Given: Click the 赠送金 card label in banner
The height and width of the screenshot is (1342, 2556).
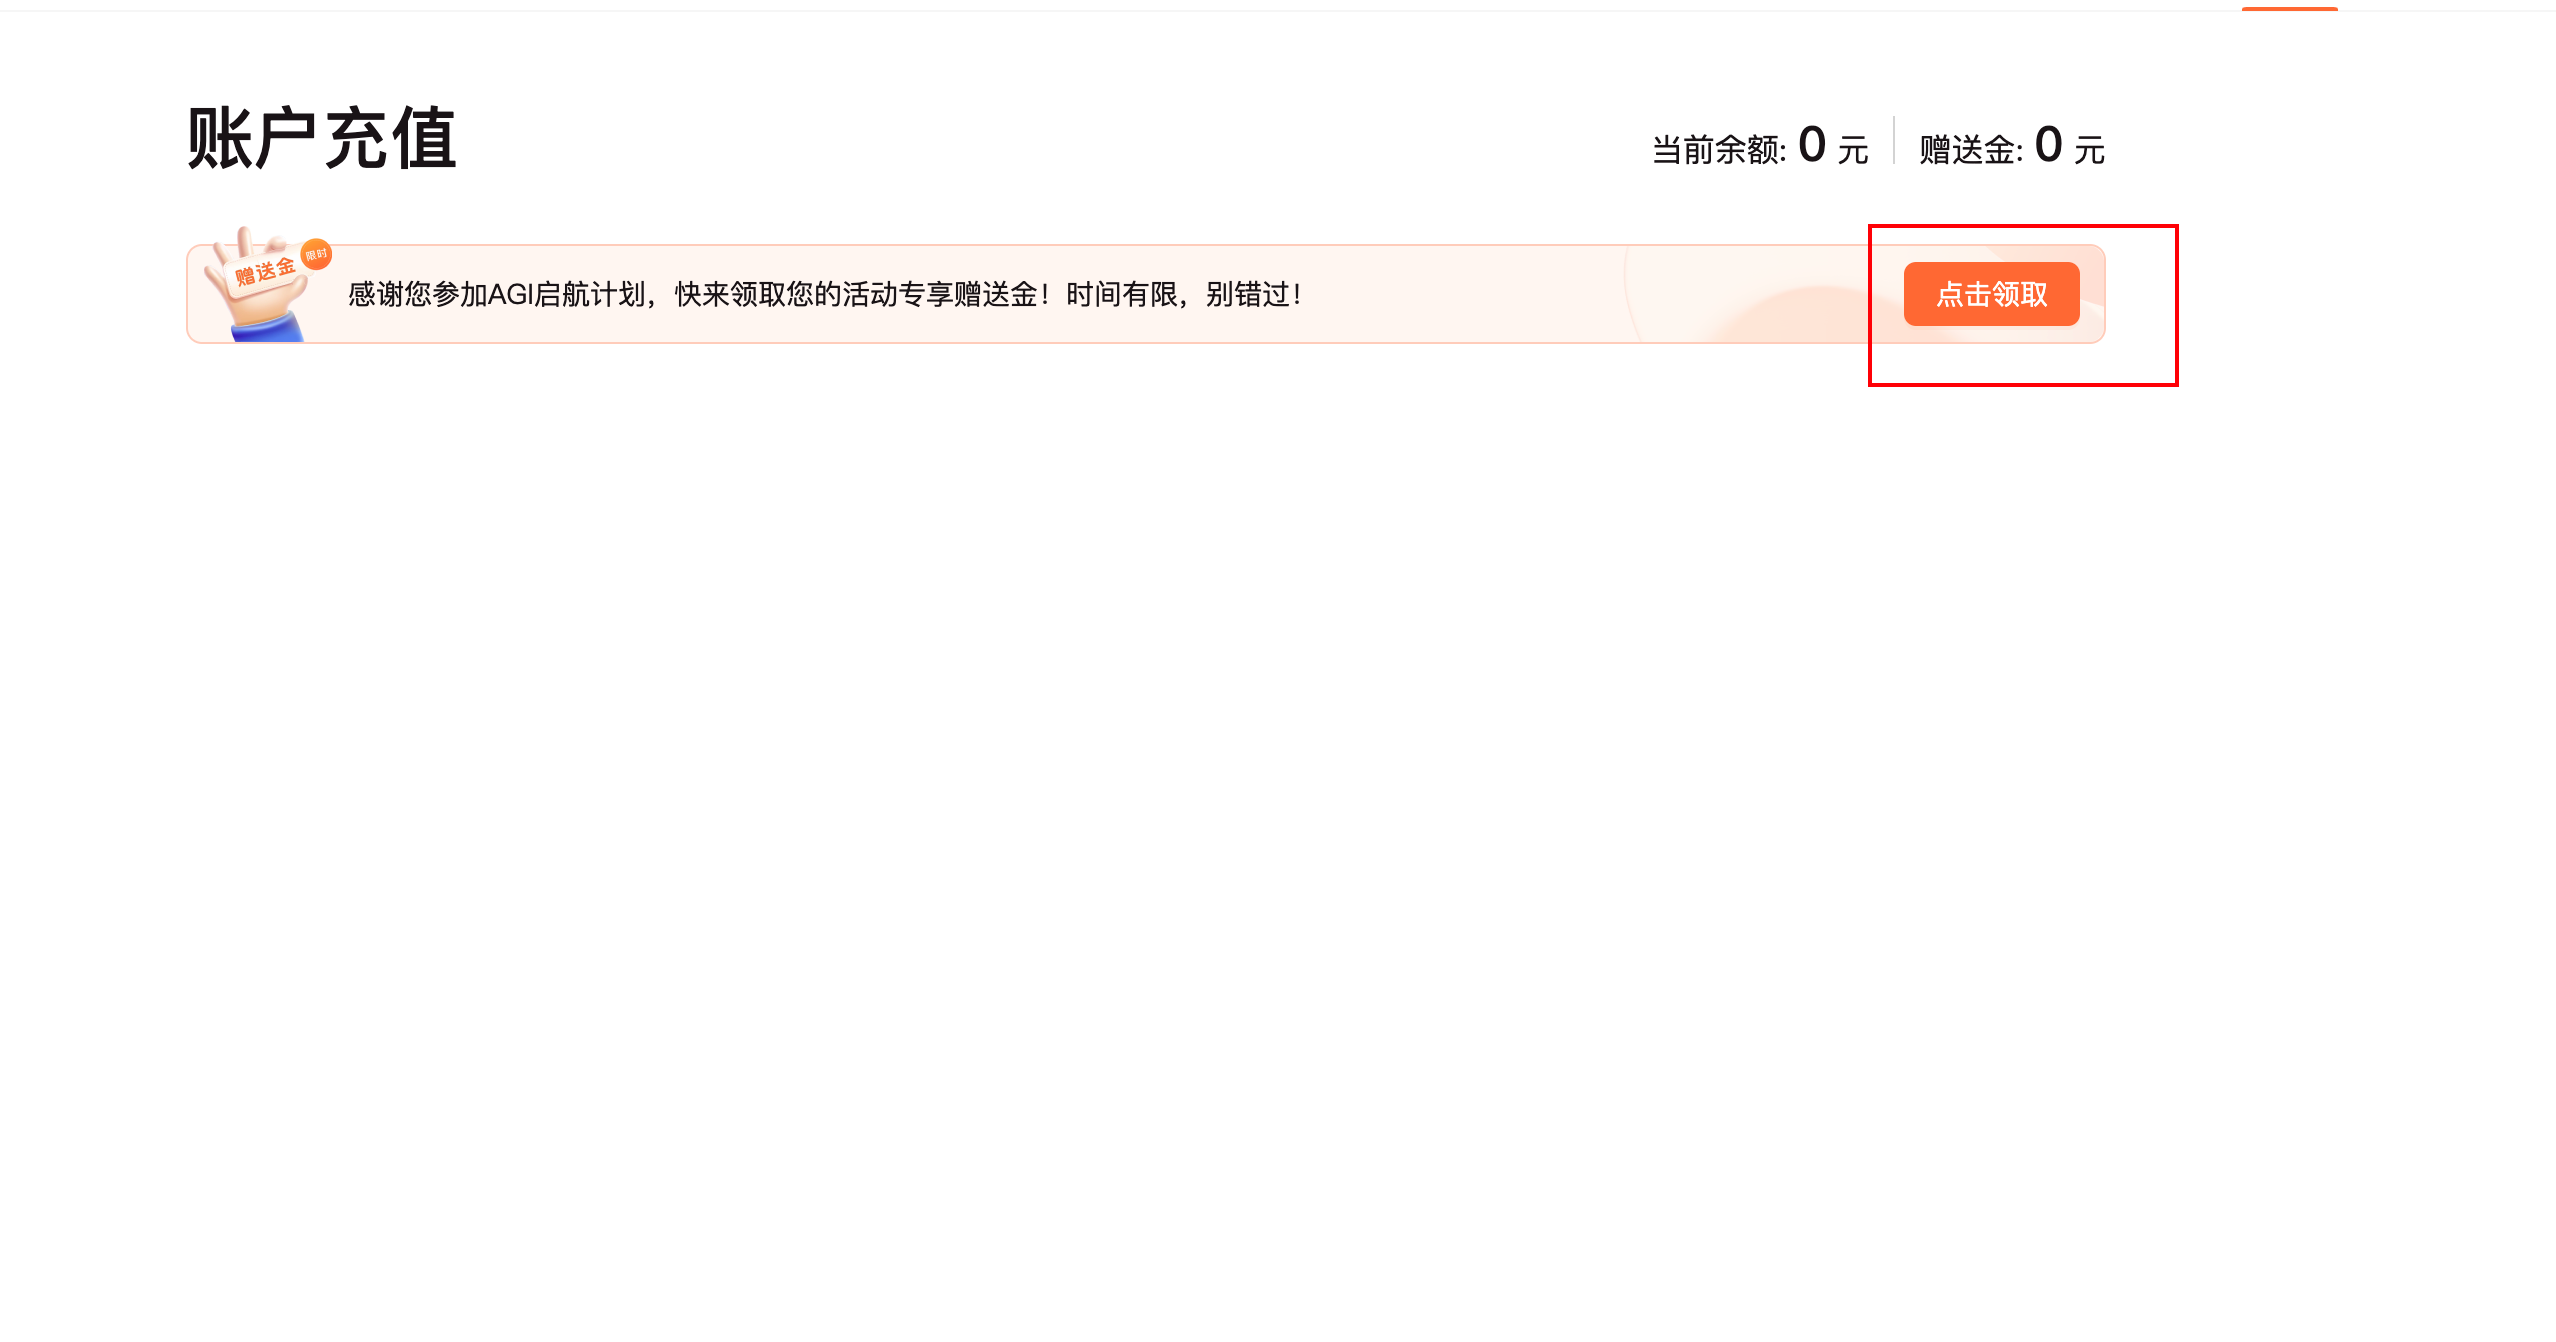Looking at the screenshot, I should [265, 271].
